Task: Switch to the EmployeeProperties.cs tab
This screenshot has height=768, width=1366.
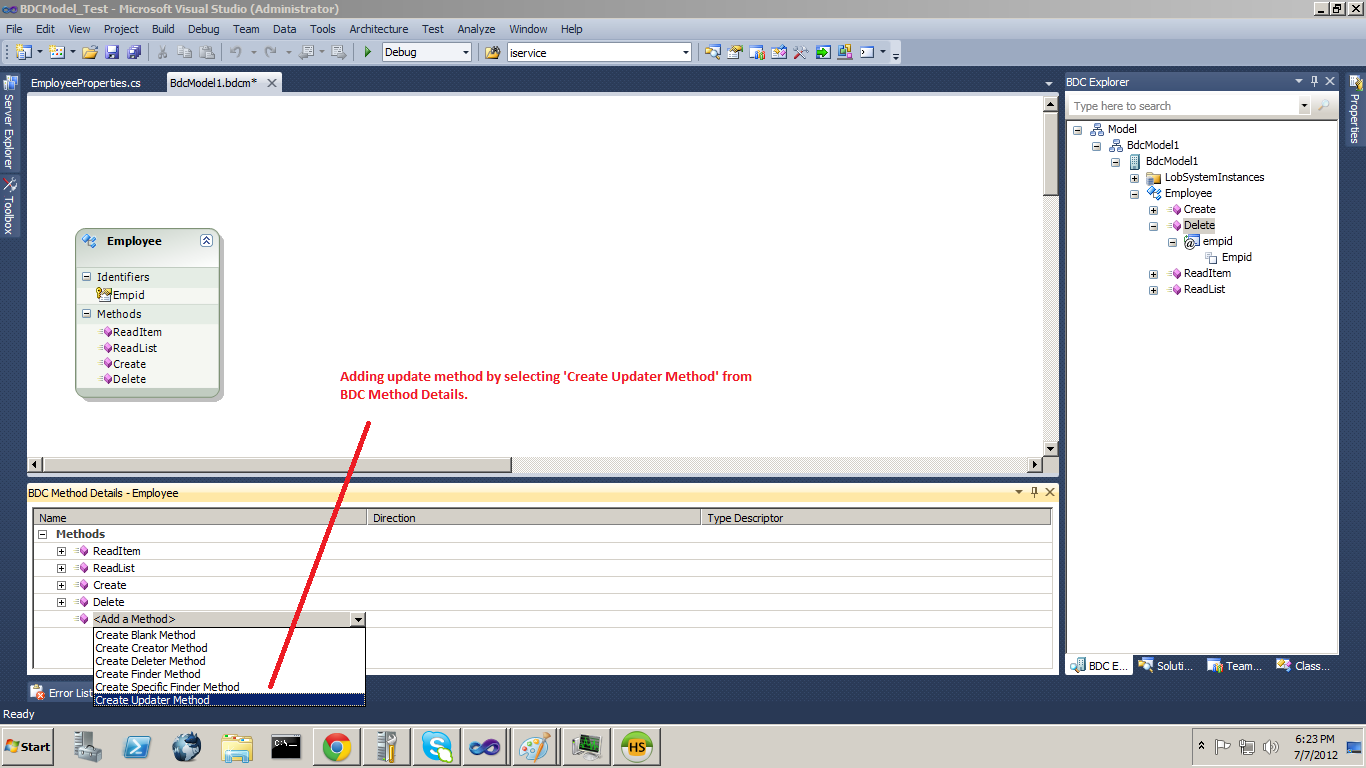Action: tap(86, 83)
